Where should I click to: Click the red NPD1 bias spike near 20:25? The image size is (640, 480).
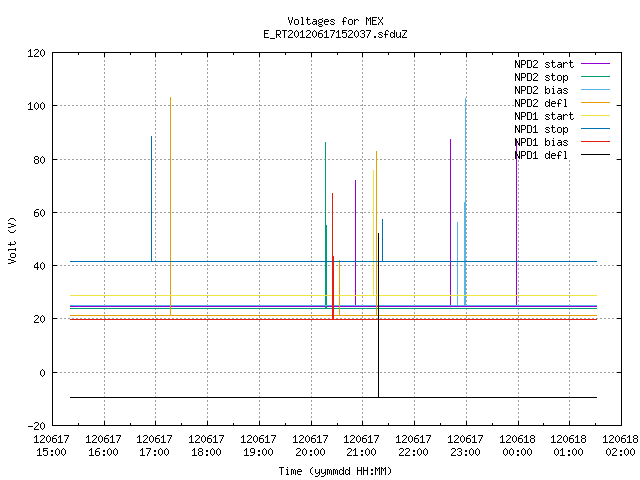pyautogui.click(x=333, y=256)
